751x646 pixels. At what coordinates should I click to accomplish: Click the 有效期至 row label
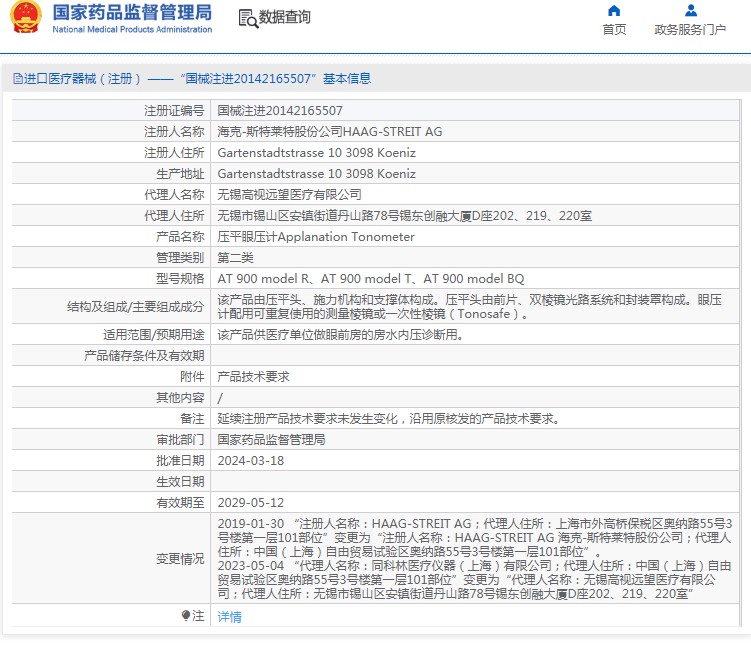pyautogui.click(x=180, y=502)
